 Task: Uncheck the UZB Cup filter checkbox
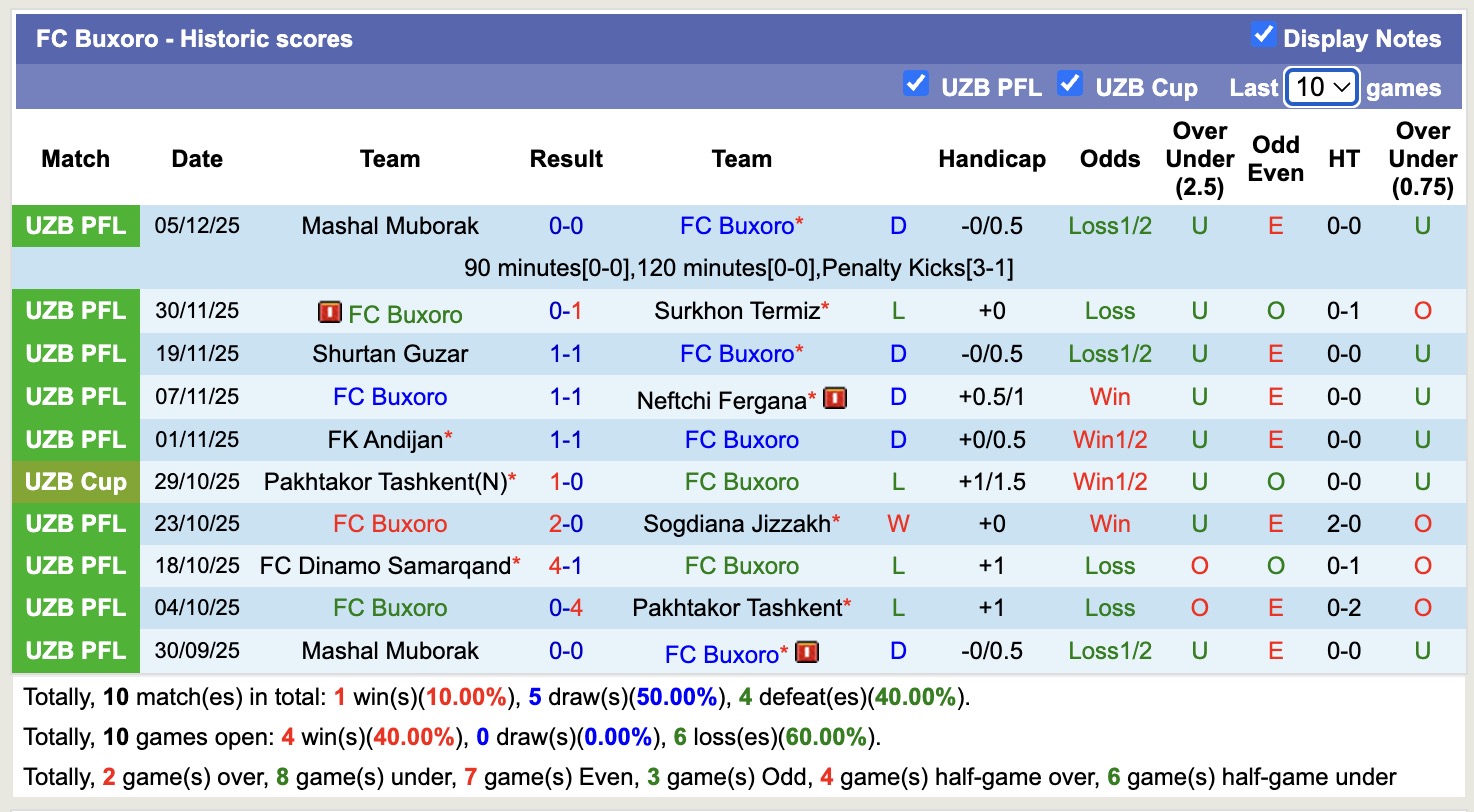point(1070,84)
